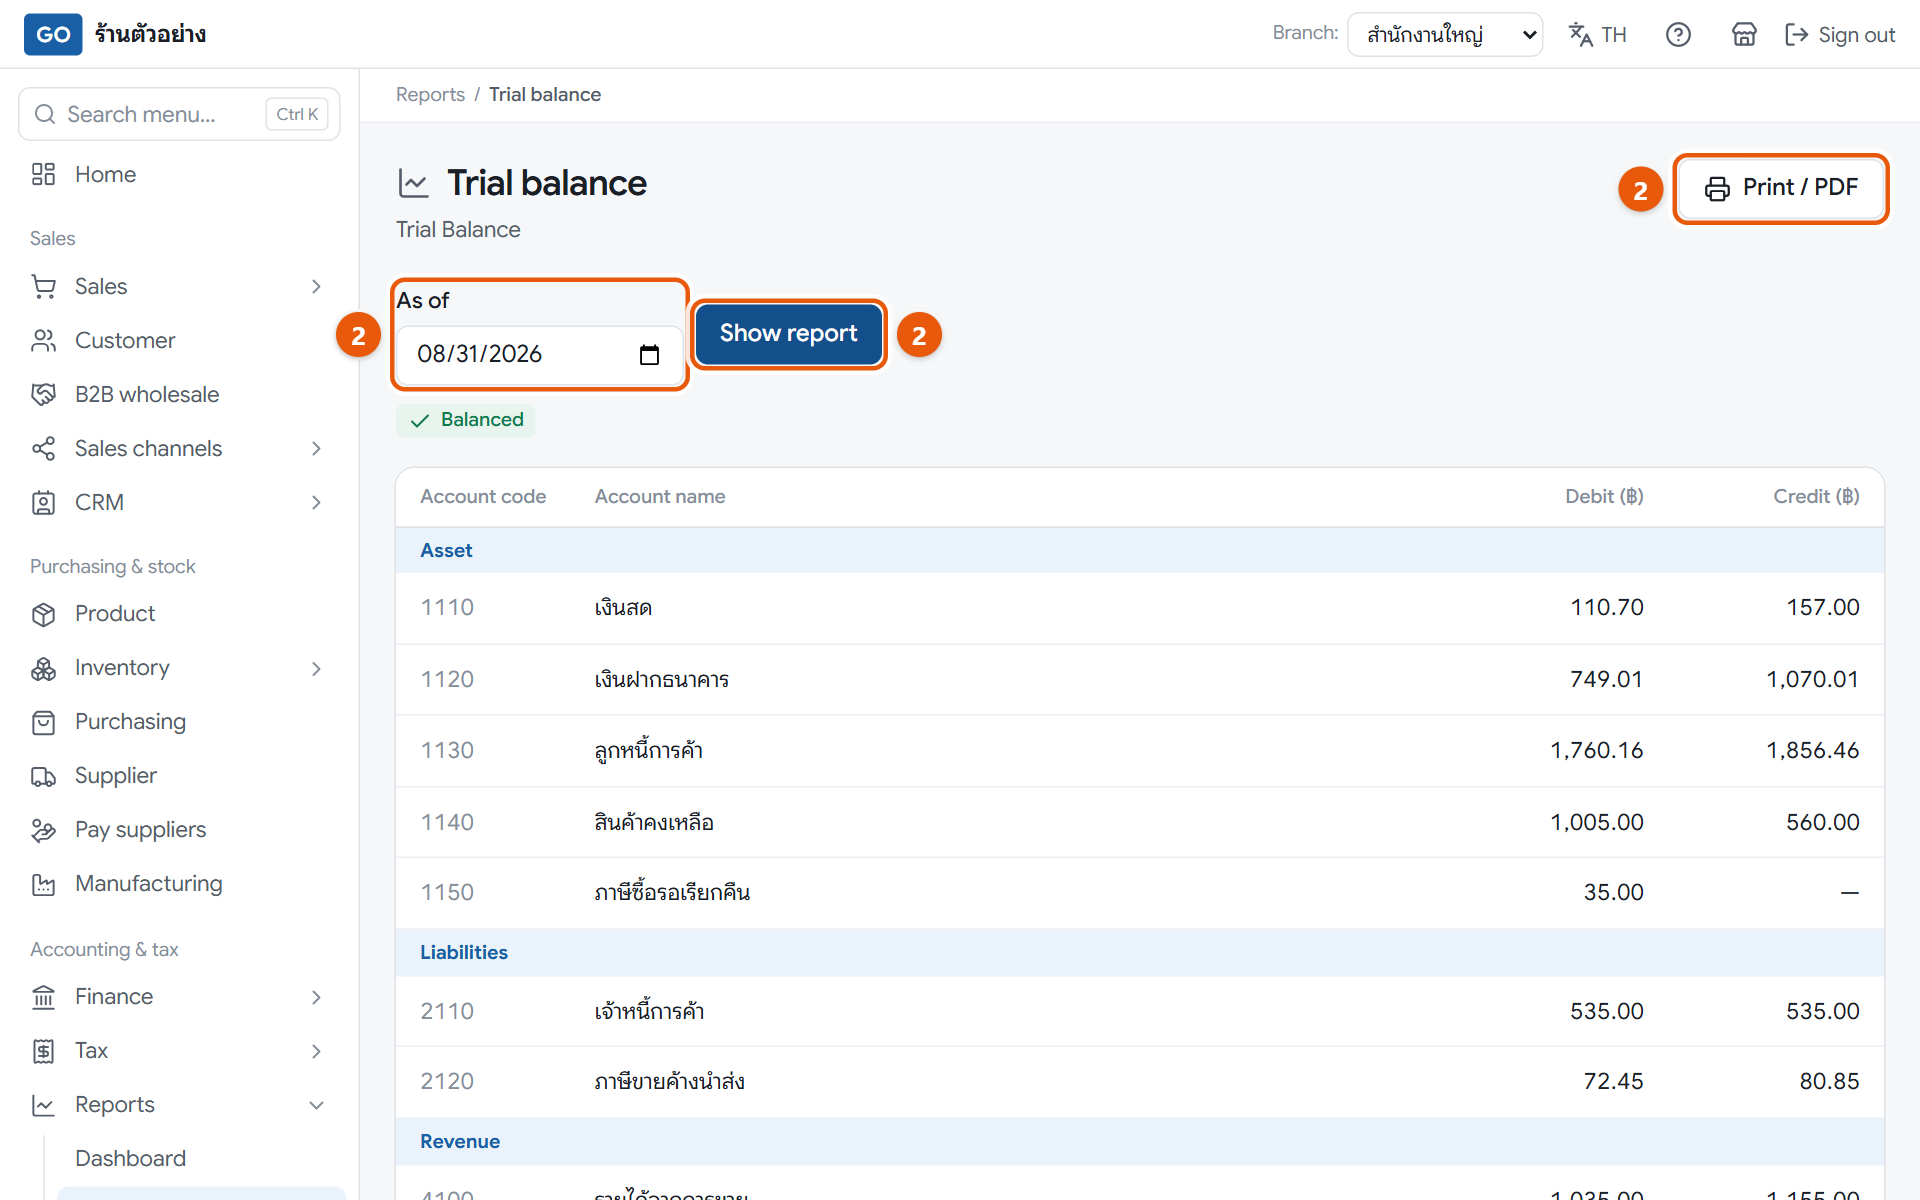Click the search magnifier icon in menu search
Image resolution: width=1920 pixels, height=1200 pixels.
click(x=45, y=114)
